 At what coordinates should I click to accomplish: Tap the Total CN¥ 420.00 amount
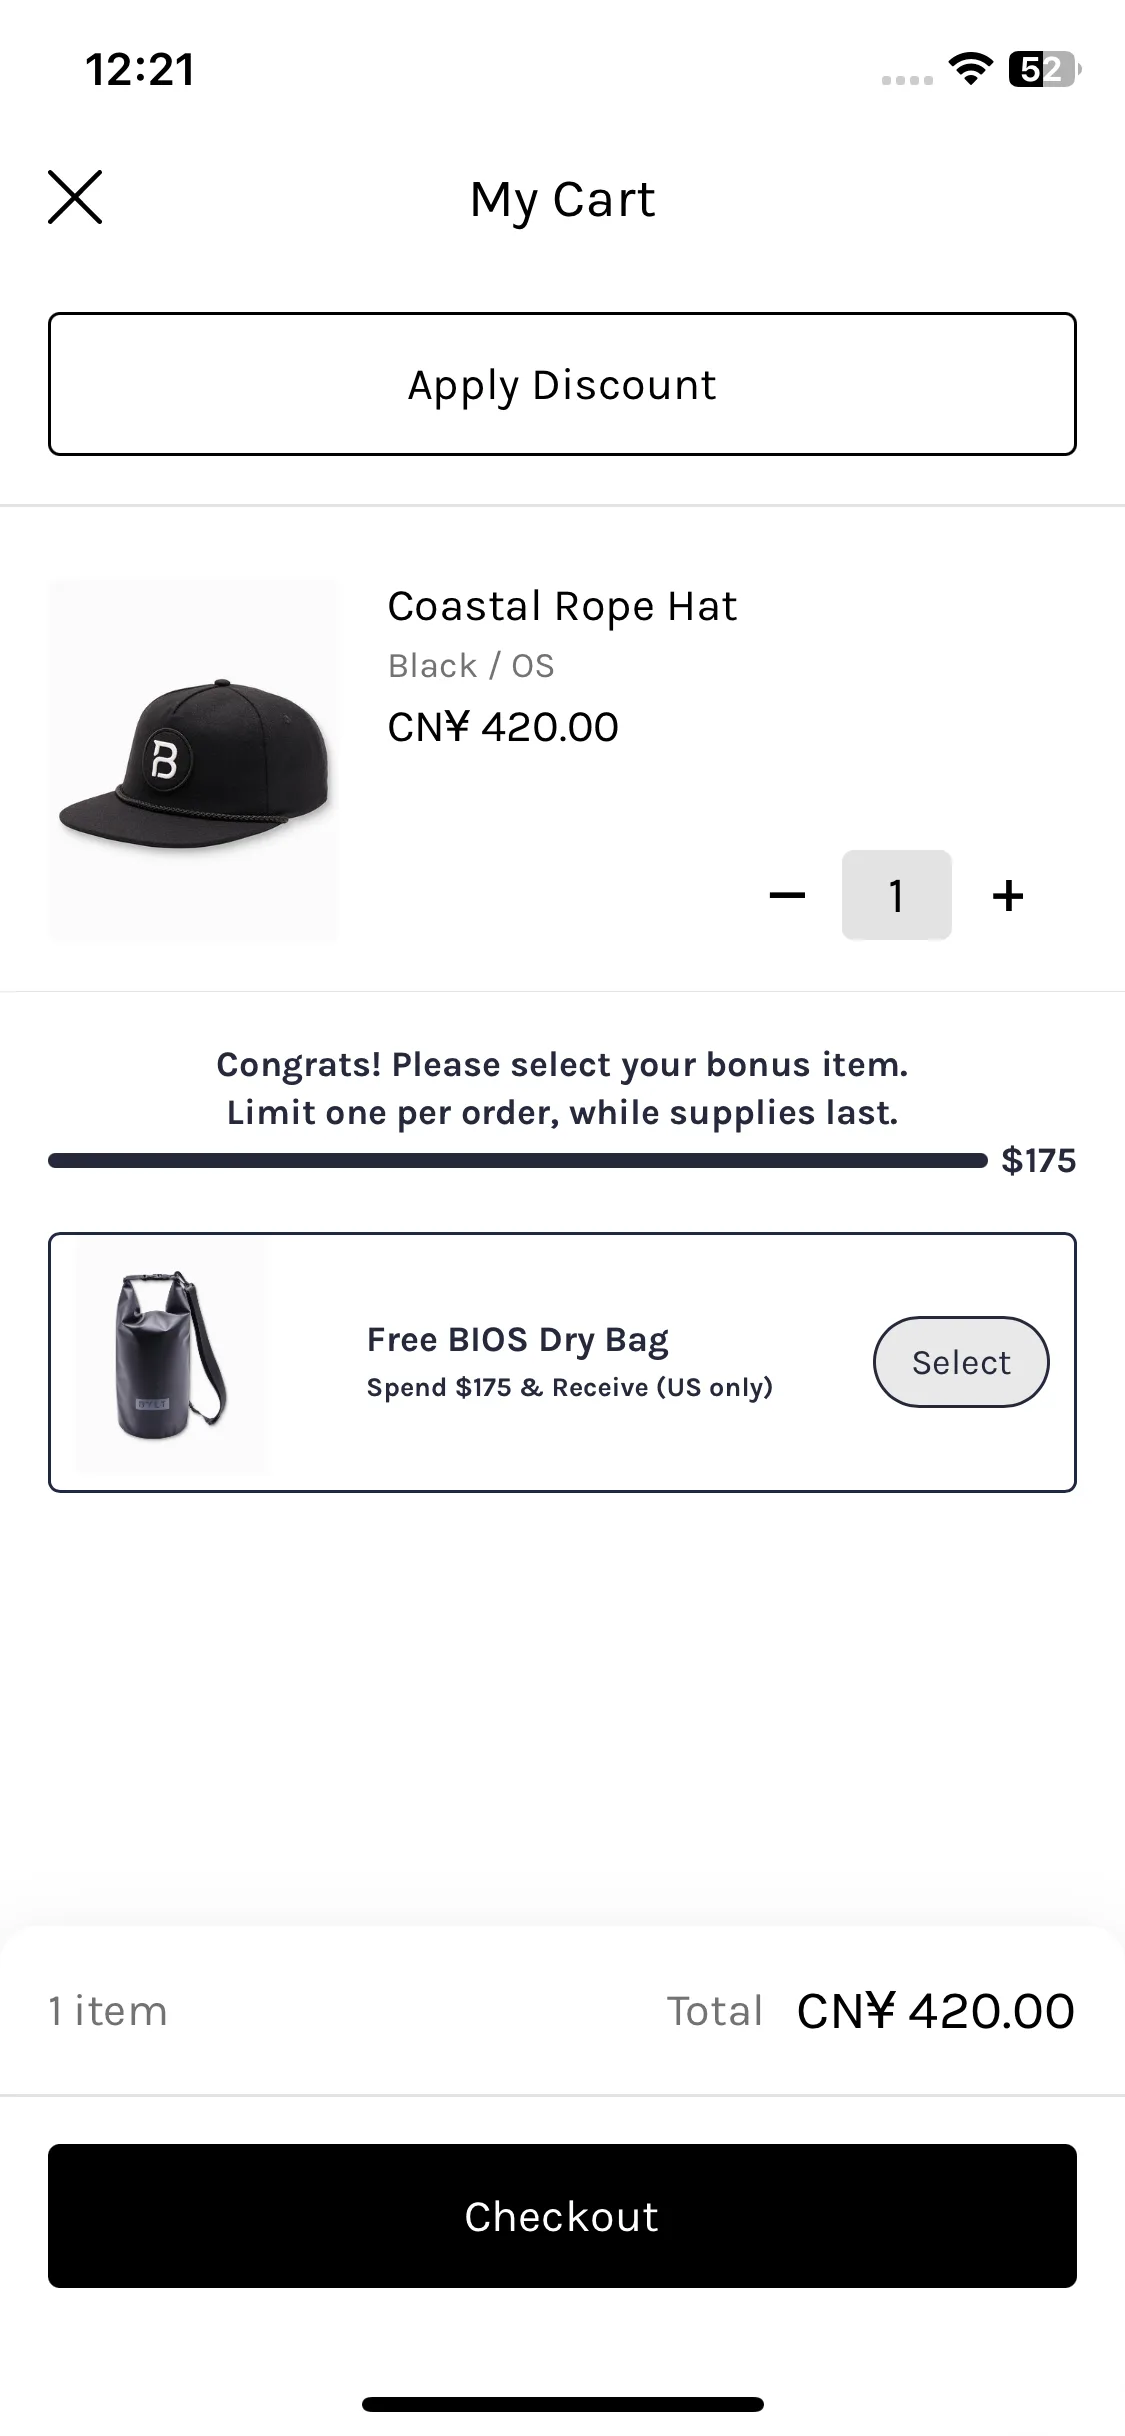[935, 2011]
